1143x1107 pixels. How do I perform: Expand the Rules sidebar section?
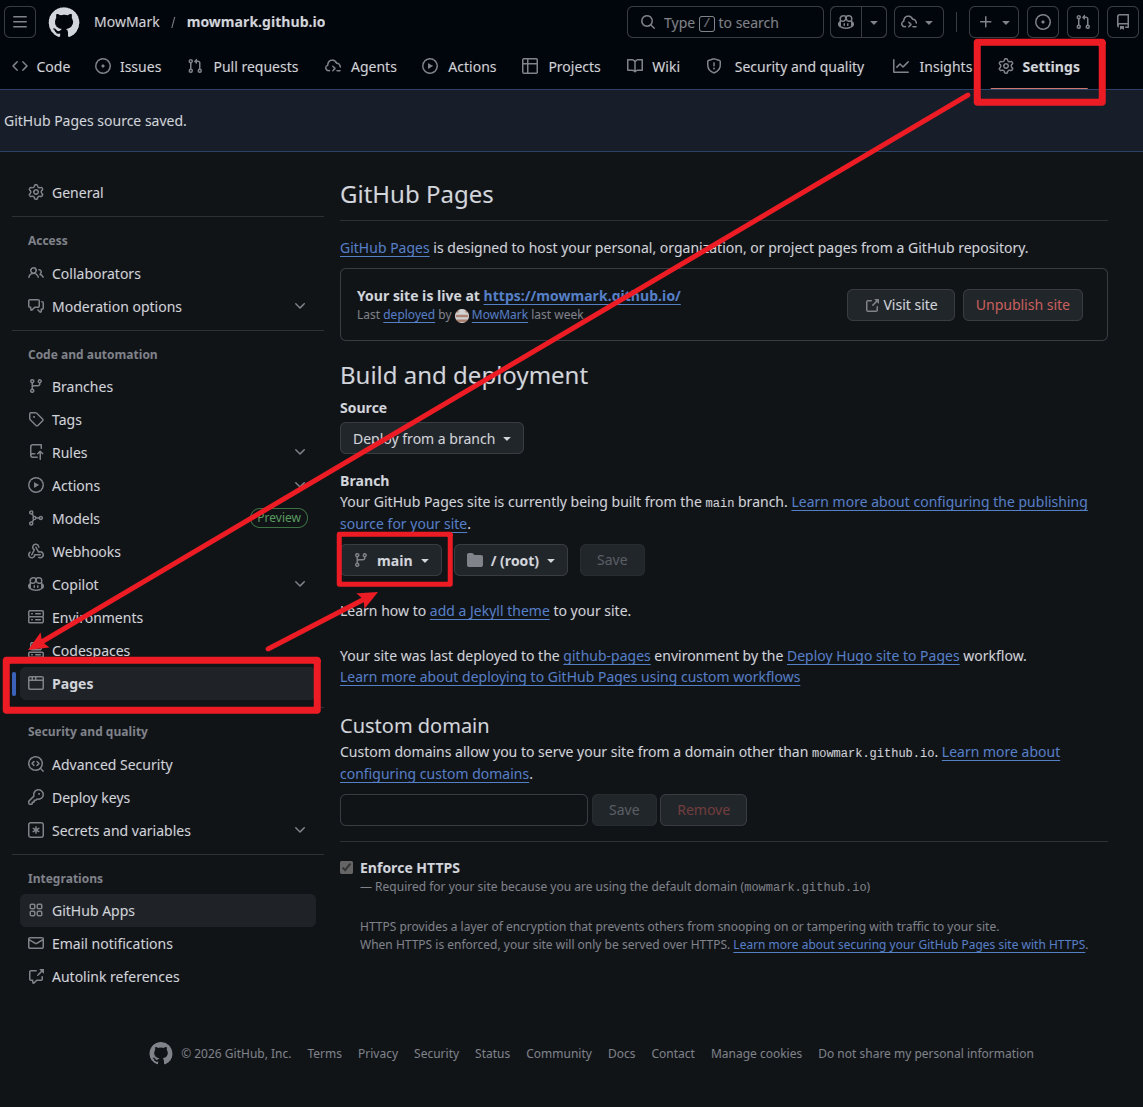168,452
